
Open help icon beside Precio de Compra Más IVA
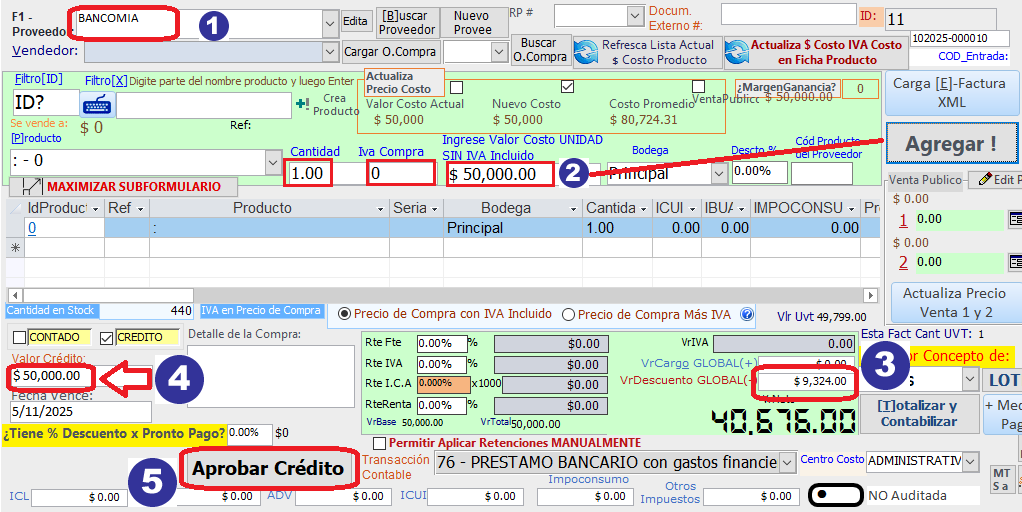click(x=746, y=313)
